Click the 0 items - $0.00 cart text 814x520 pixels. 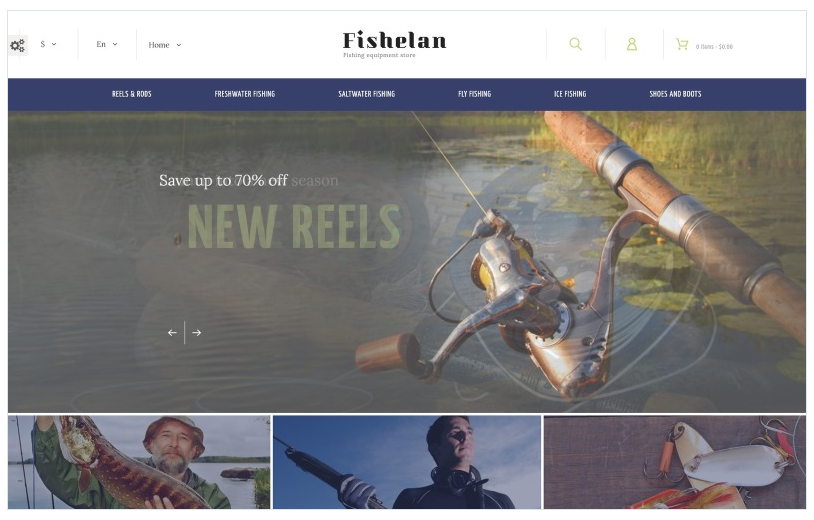click(714, 47)
